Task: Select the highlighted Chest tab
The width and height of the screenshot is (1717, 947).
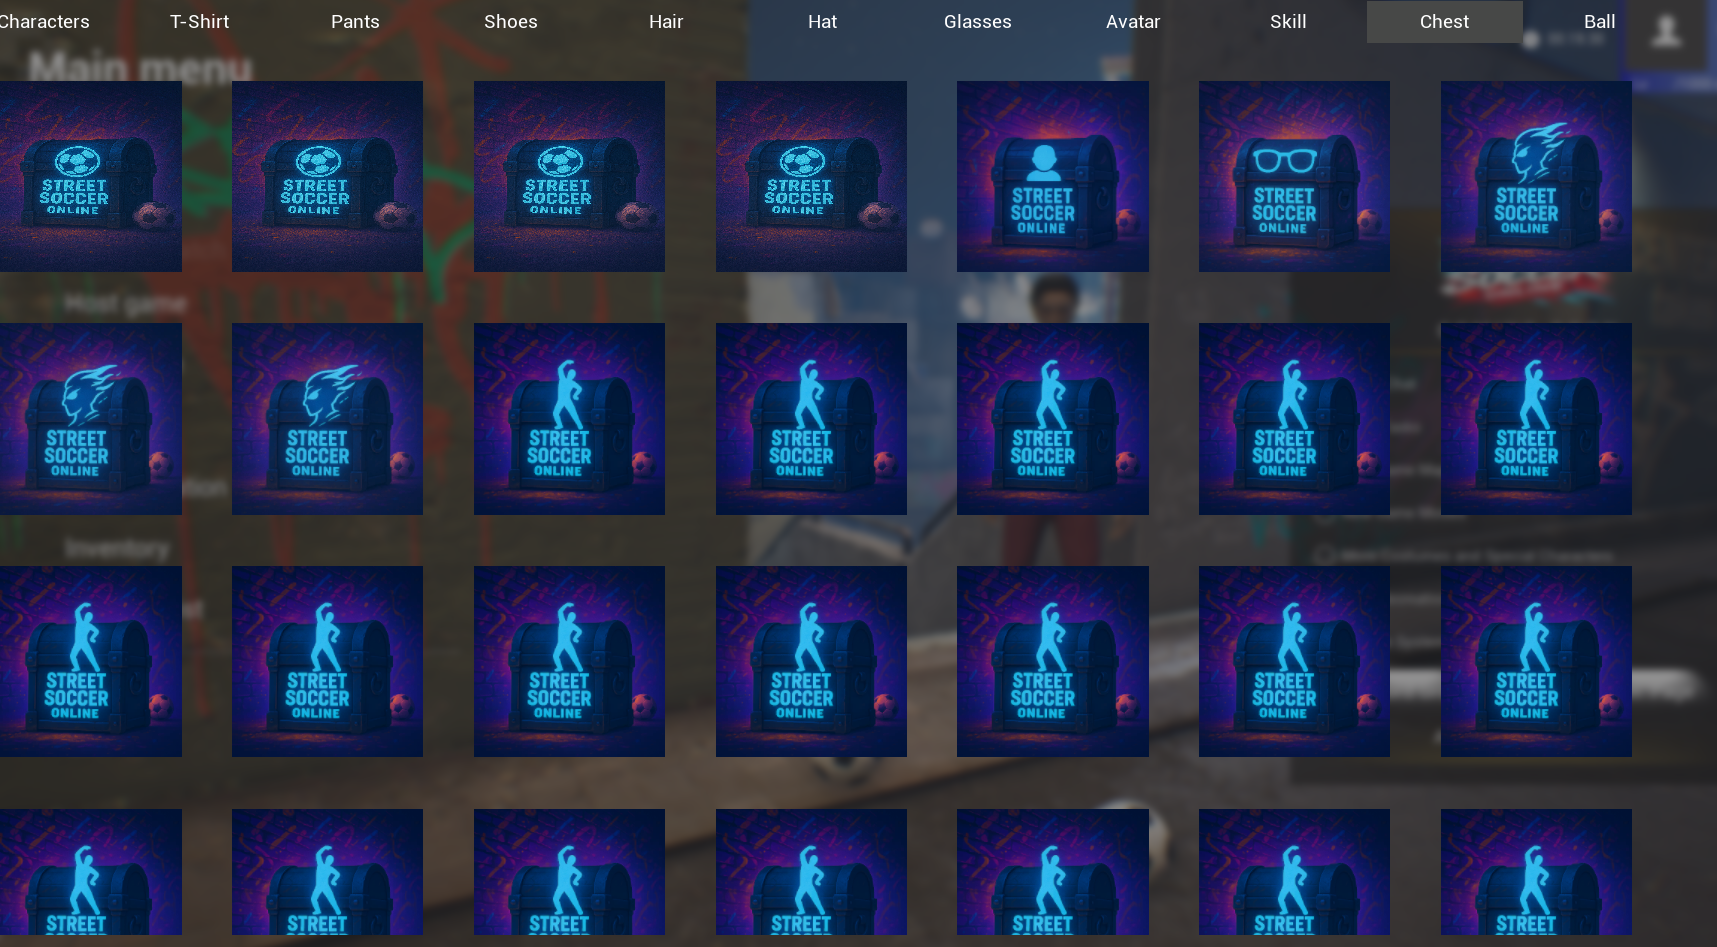Action: 1444,22
